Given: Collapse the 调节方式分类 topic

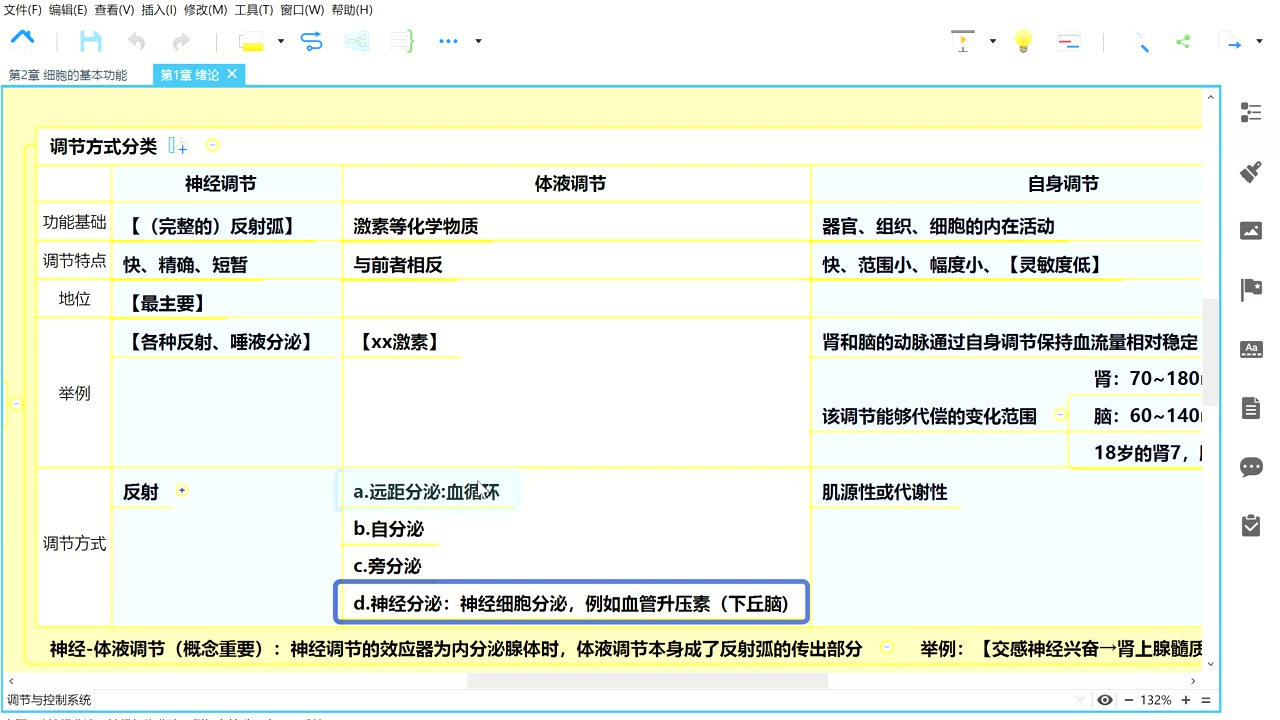Looking at the screenshot, I should pos(213,145).
